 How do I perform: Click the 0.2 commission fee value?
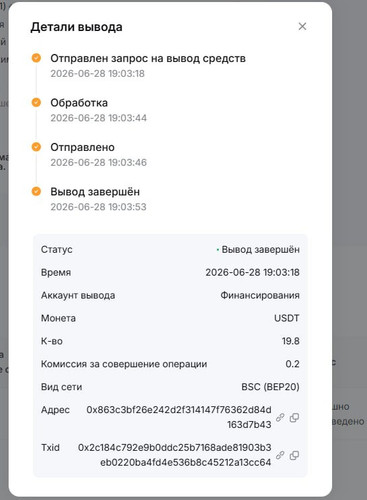[x=292, y=364]
